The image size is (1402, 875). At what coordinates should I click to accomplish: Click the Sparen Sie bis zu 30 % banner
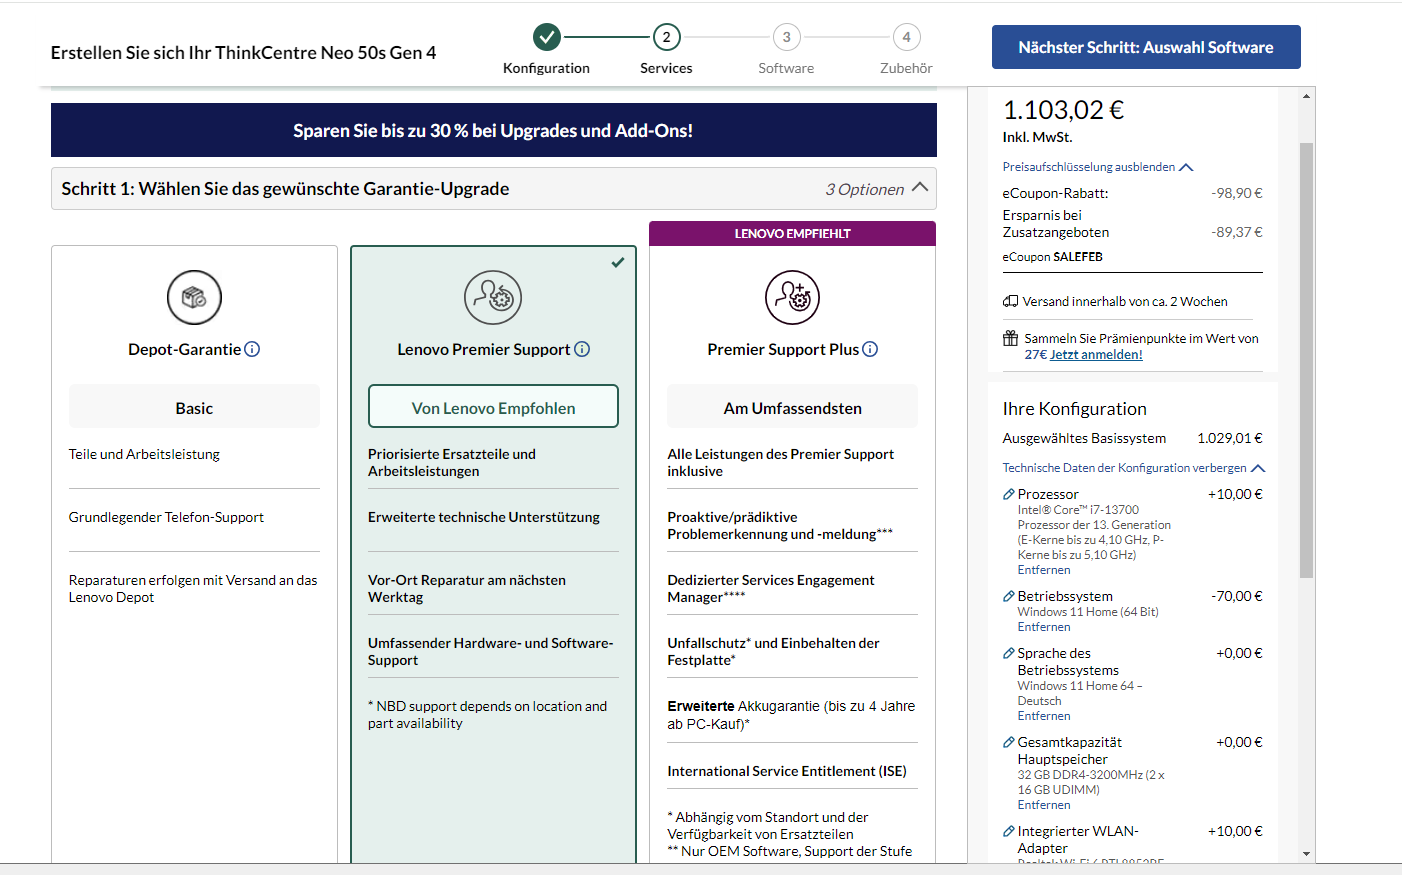tap(493, 130)
